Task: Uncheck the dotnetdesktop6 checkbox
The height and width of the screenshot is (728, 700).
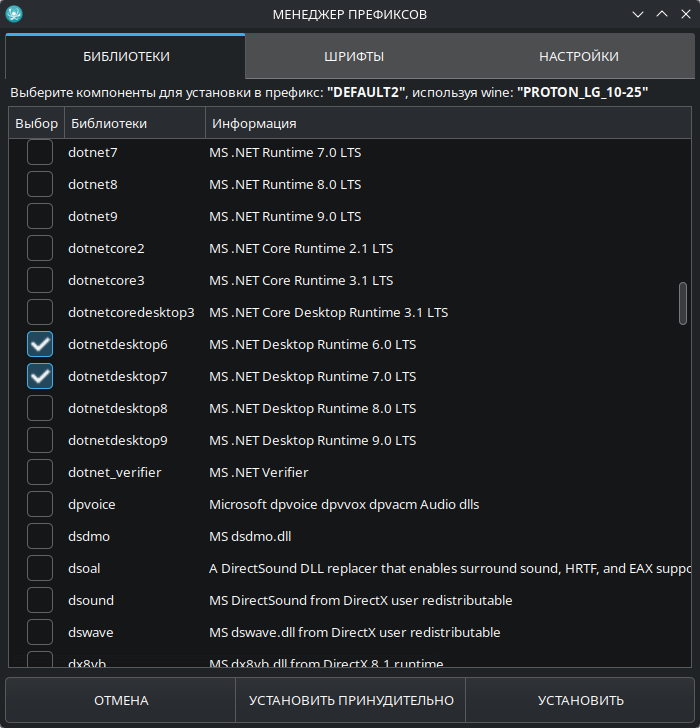Action: tap(40, 344)
